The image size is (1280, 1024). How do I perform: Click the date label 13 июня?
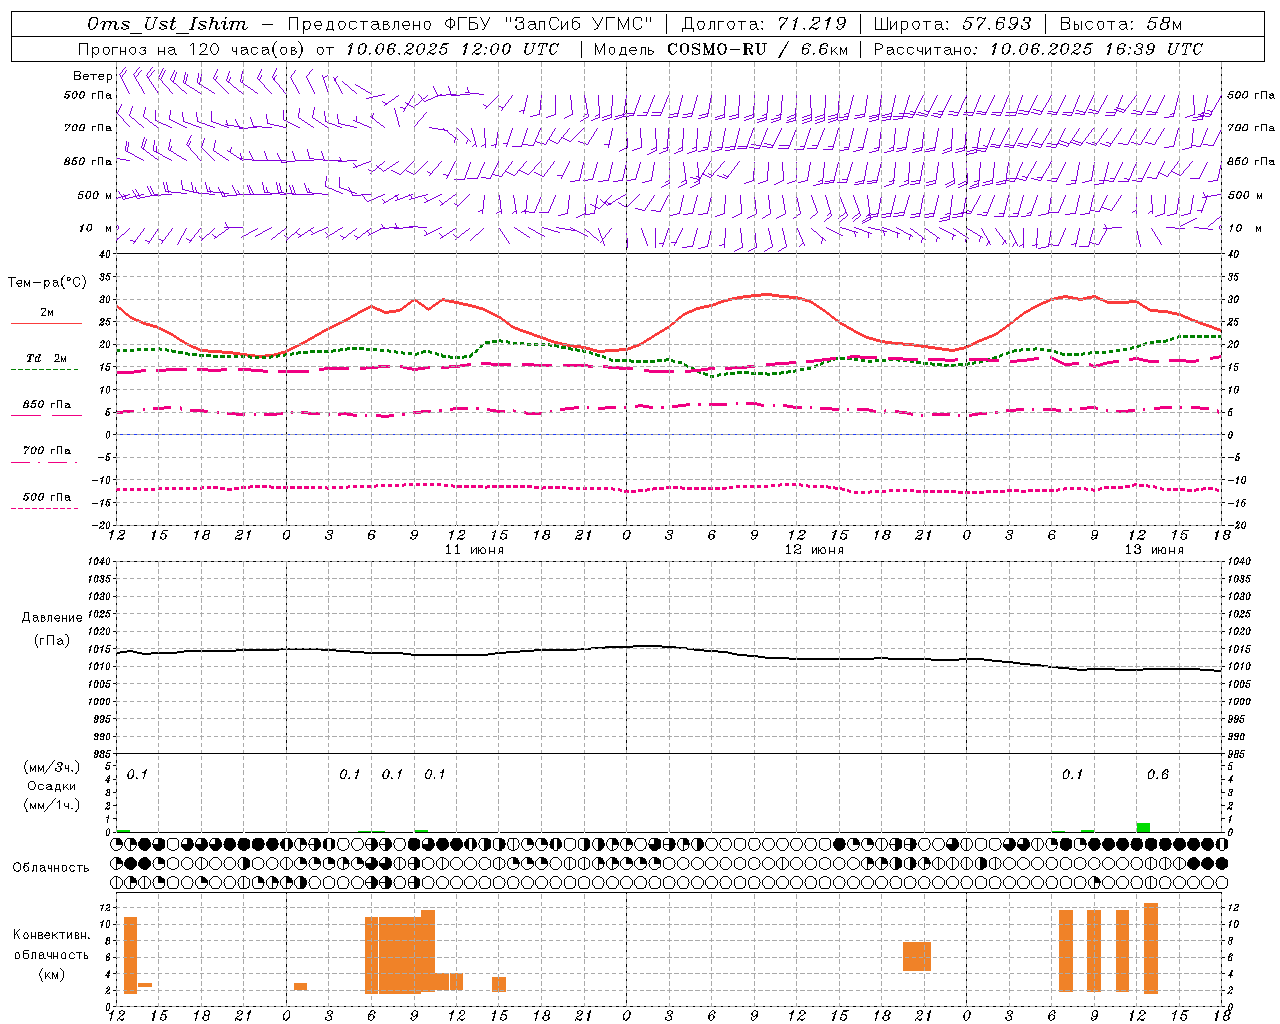point(1154,550)
